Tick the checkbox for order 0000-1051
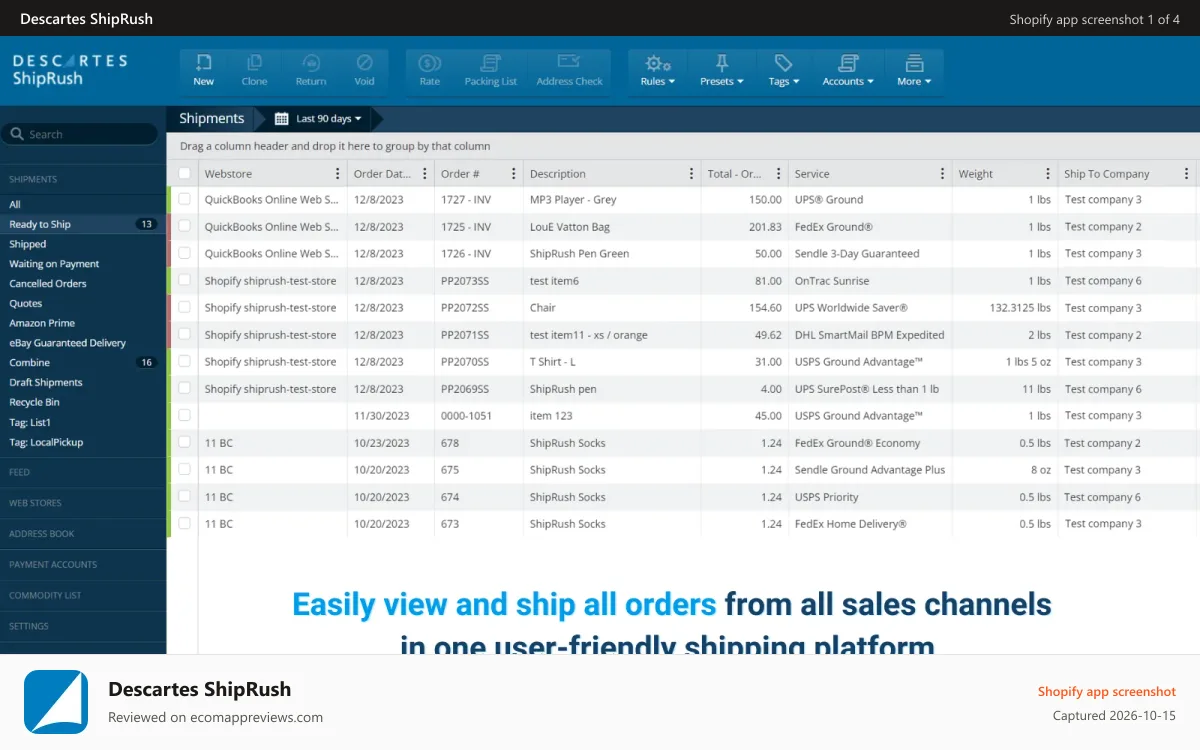Screen dimensions: 1200x750 coord(184,415)
